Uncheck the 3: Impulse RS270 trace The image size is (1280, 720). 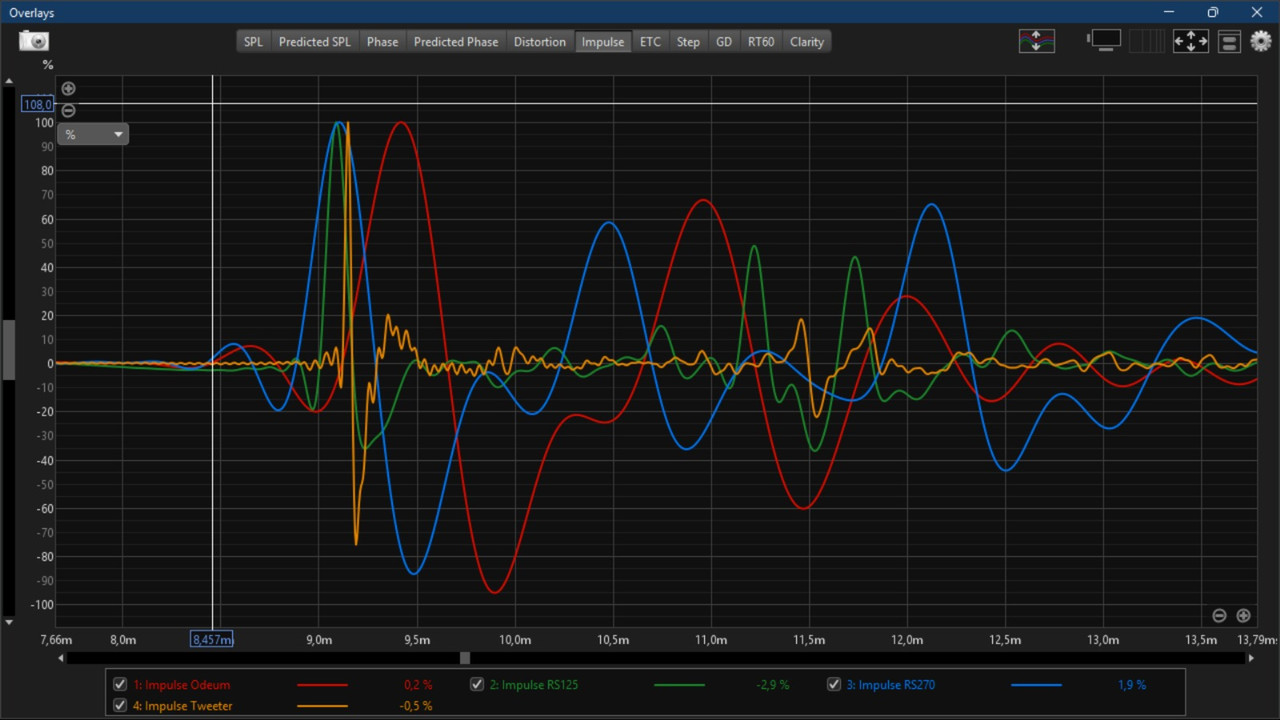click(x=834, y=685)
